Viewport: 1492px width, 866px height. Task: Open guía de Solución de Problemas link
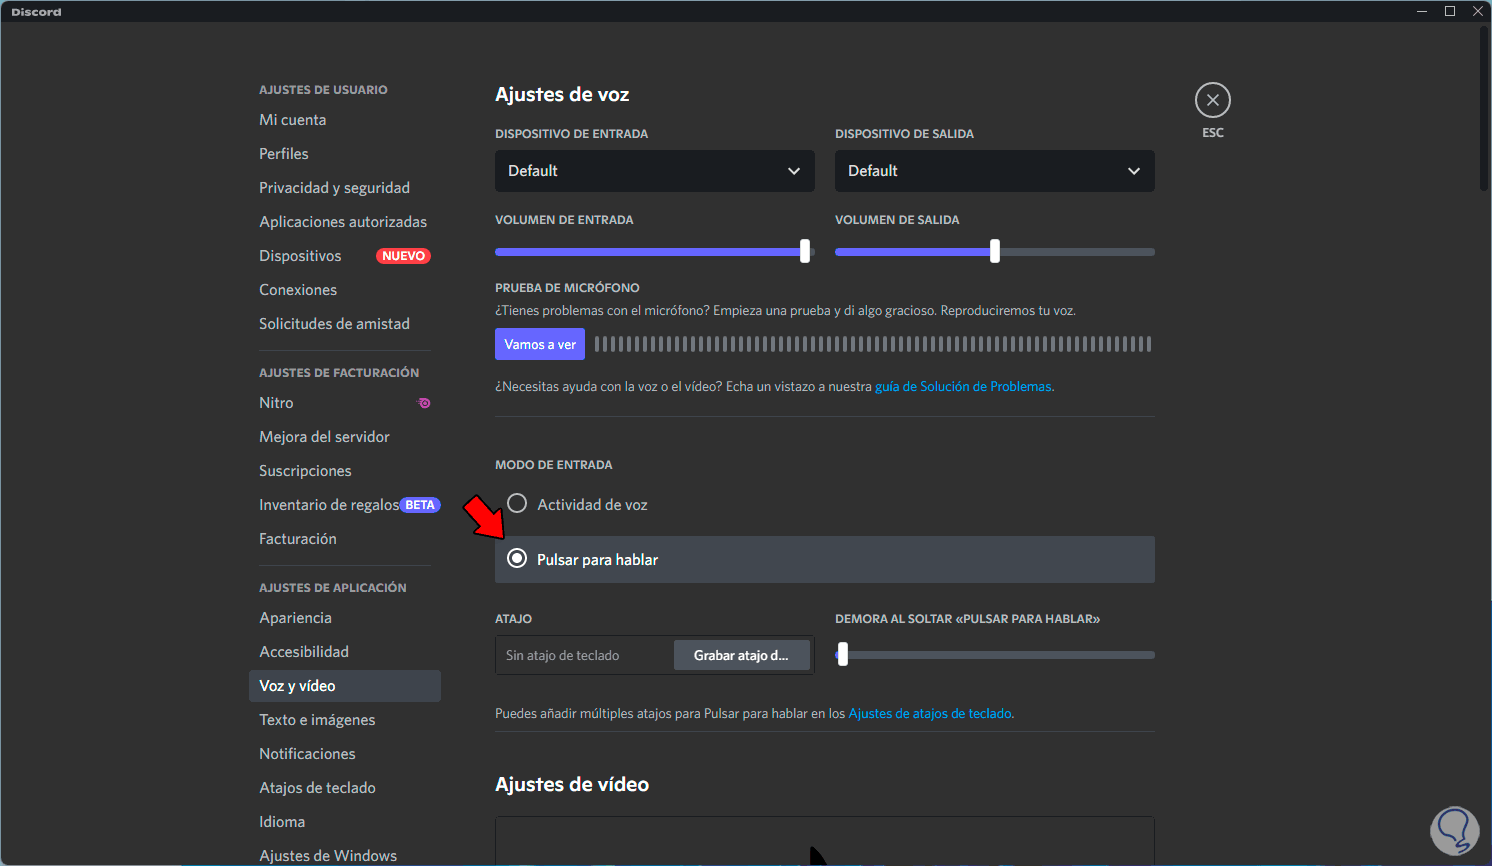point(963,387)
